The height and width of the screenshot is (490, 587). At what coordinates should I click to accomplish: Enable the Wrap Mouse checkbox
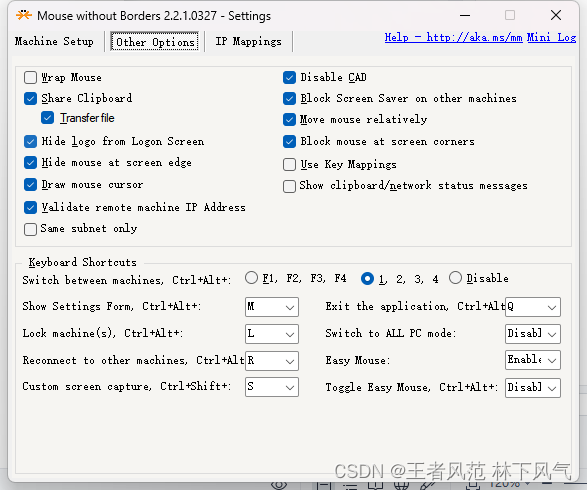30,77
